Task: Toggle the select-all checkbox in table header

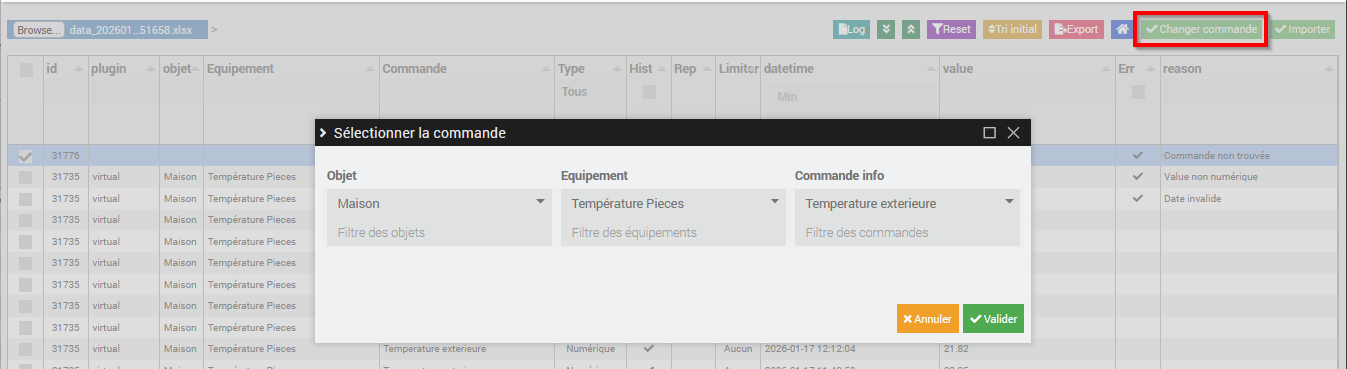Action: pos(26,70)
